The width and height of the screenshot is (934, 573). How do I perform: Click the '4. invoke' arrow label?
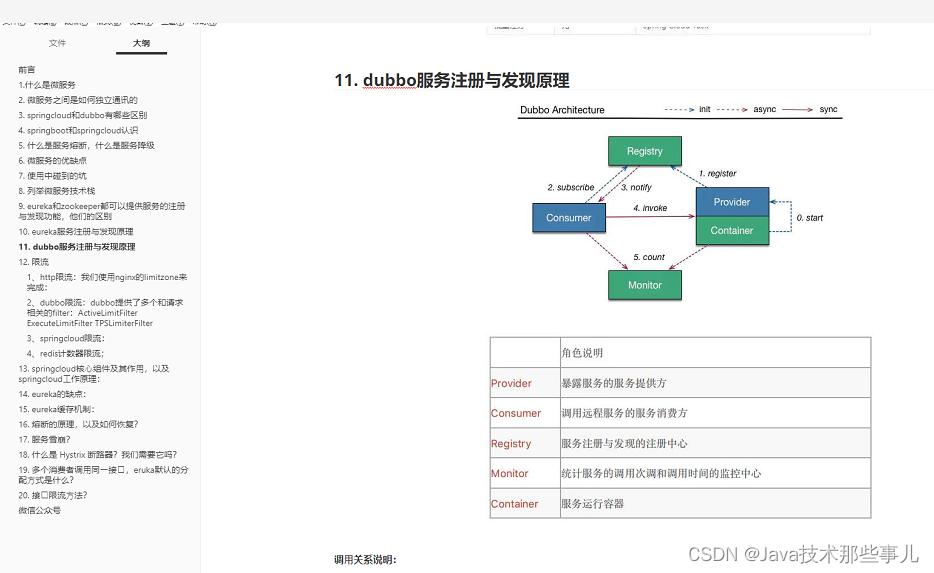[650, 208]
